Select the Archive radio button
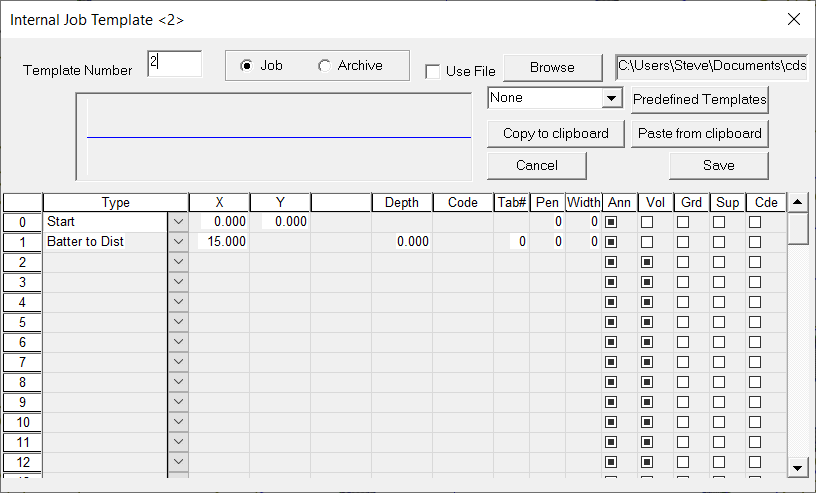This screenshot has height=493, width=816. [x=324, y=66]
